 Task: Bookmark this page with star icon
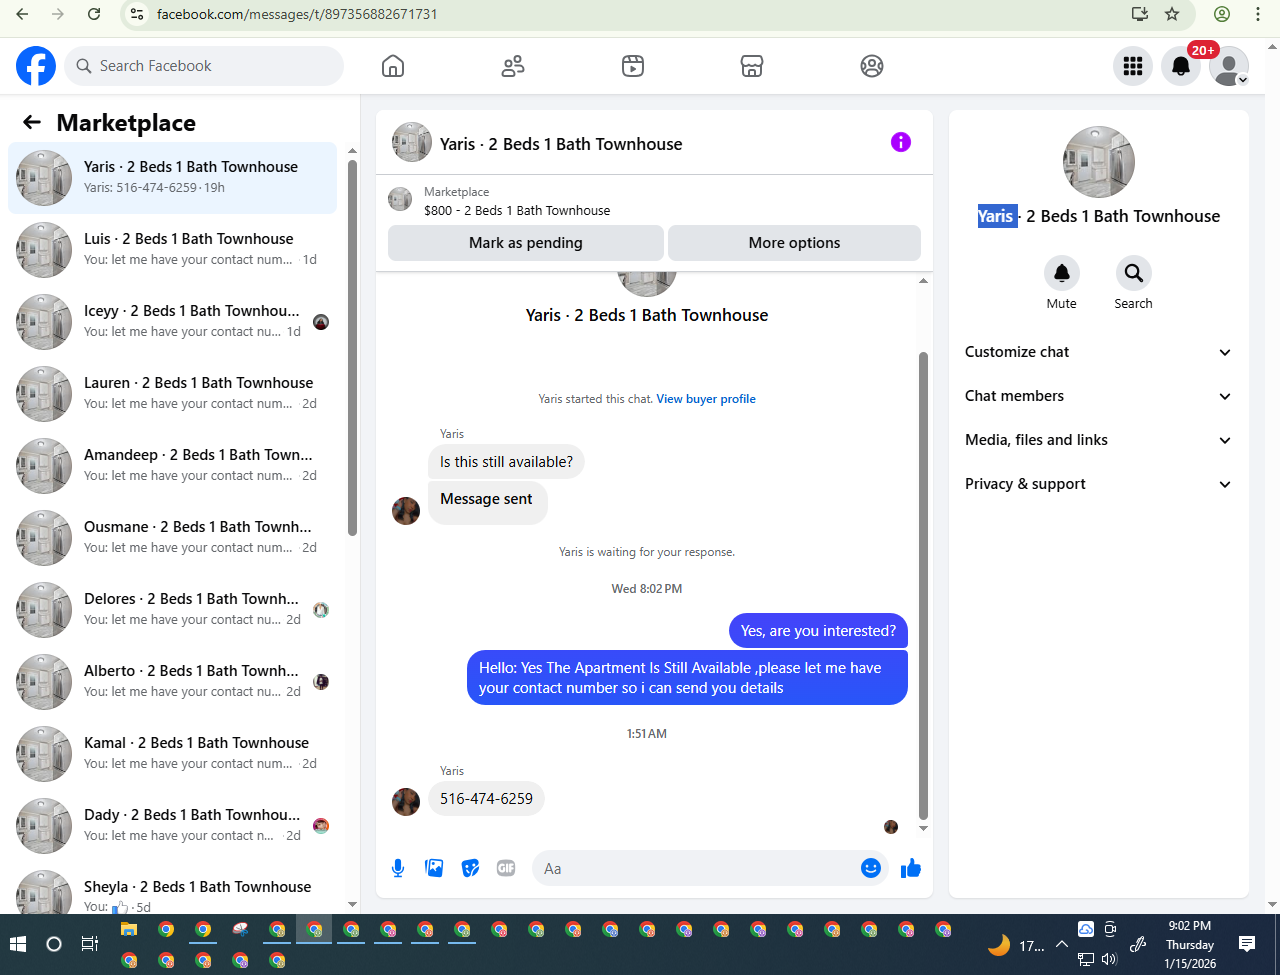click(x=1172, y=14)
